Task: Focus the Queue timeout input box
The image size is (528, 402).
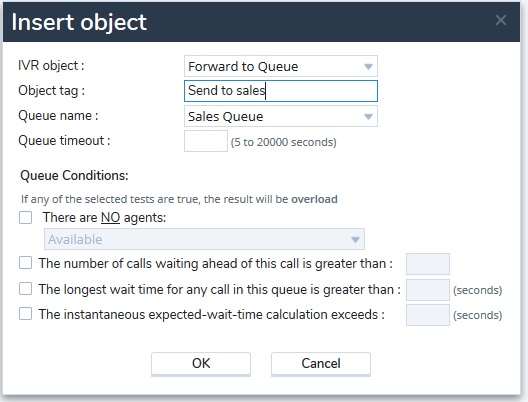Action: (x=206, y=141)
